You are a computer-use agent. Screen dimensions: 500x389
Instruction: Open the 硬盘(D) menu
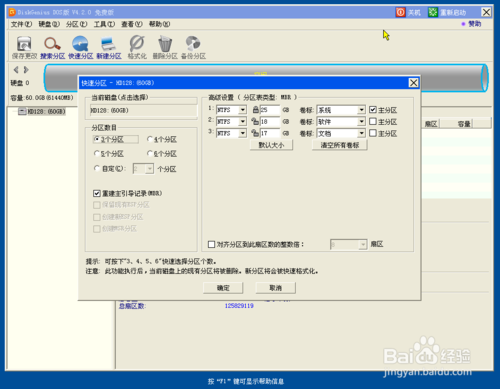click(x=49, y=24)
